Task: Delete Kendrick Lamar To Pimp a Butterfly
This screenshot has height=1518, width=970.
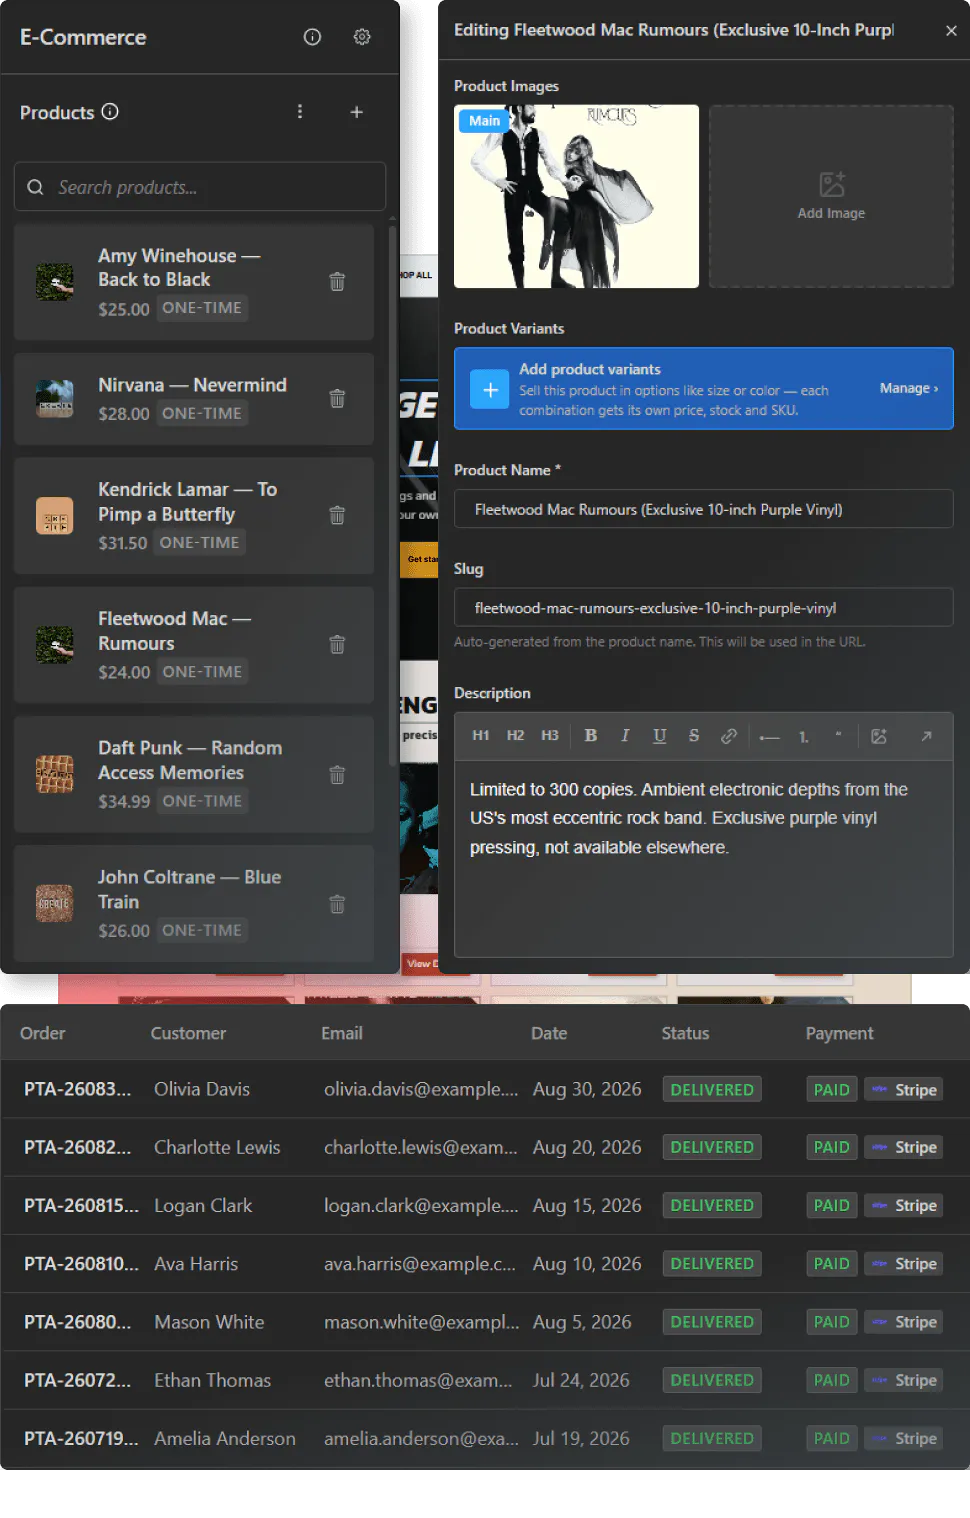Action: pos(337,515)
